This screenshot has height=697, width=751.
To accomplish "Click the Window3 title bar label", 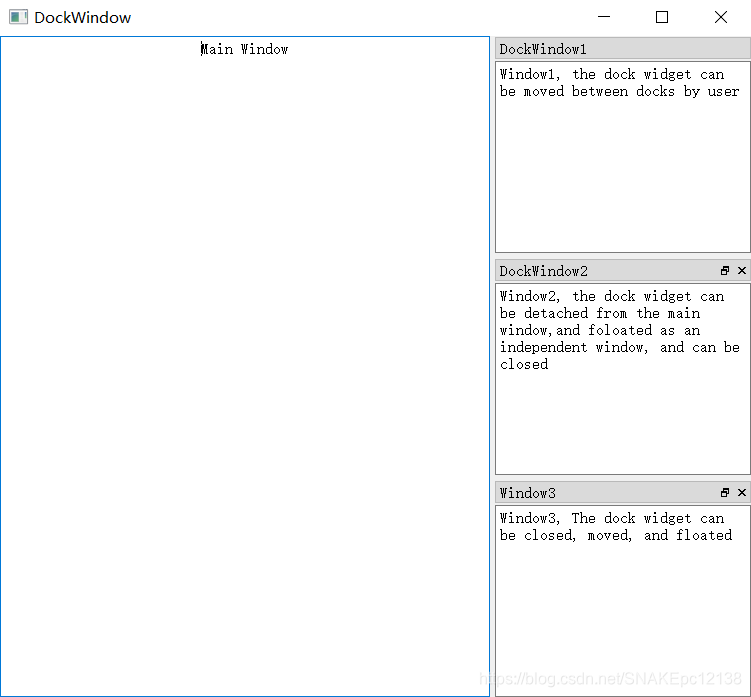I will 527,493.
